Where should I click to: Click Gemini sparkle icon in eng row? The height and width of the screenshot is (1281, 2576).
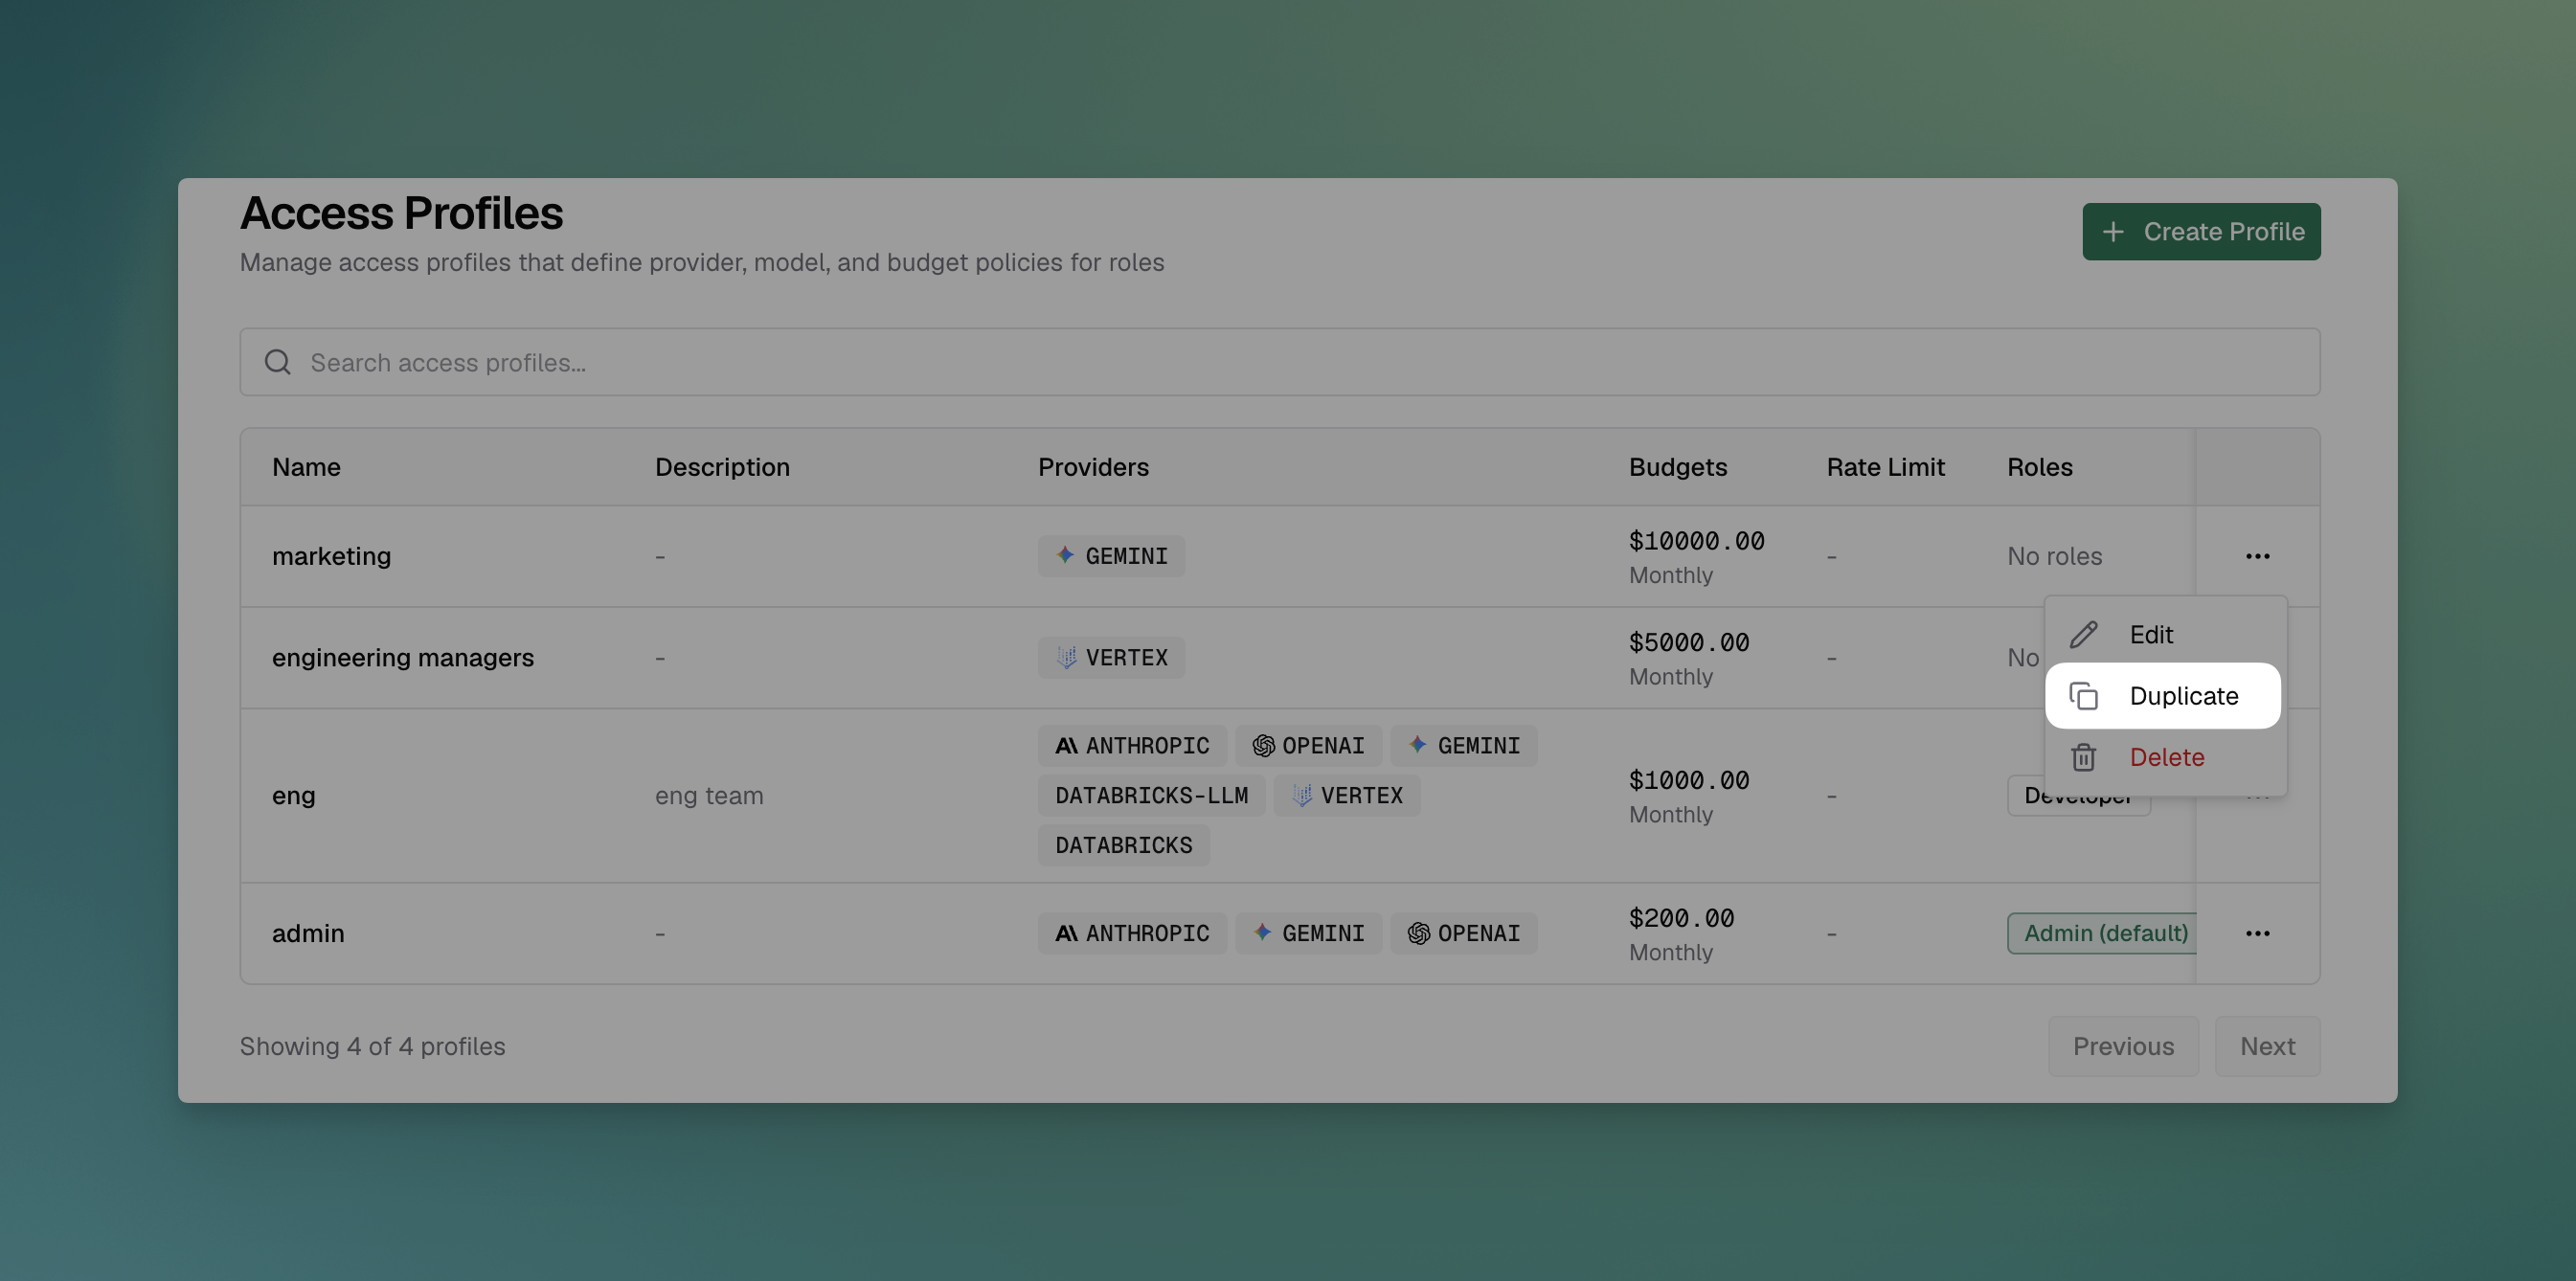click(x=1417, y=744)
